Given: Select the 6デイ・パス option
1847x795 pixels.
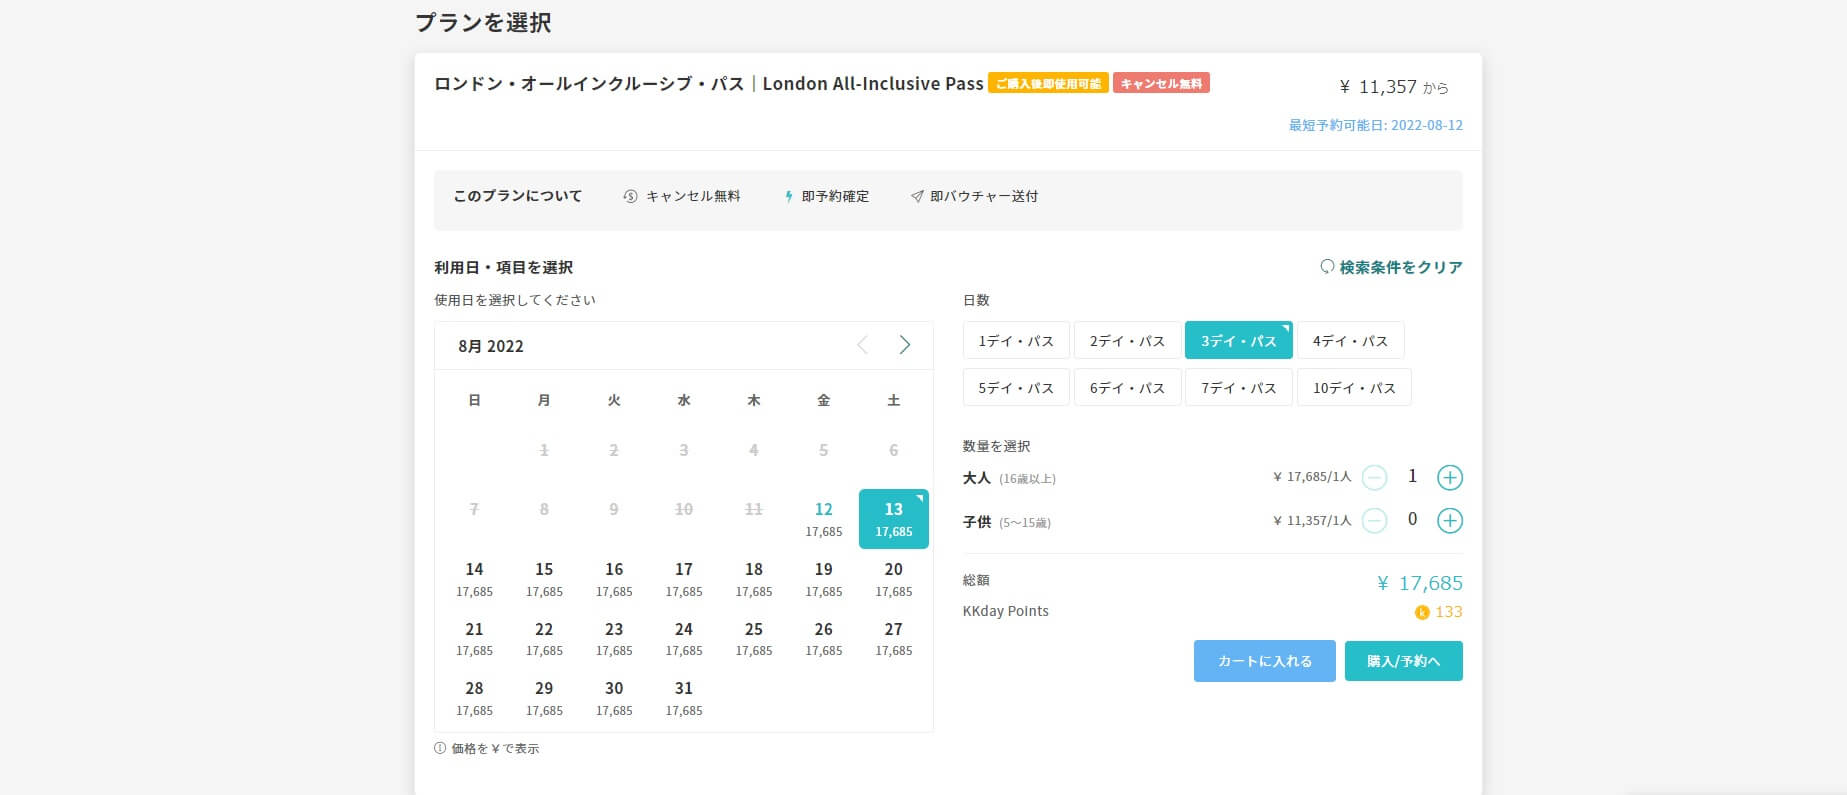Looking at the screenshot, I should click(1127, 388).
